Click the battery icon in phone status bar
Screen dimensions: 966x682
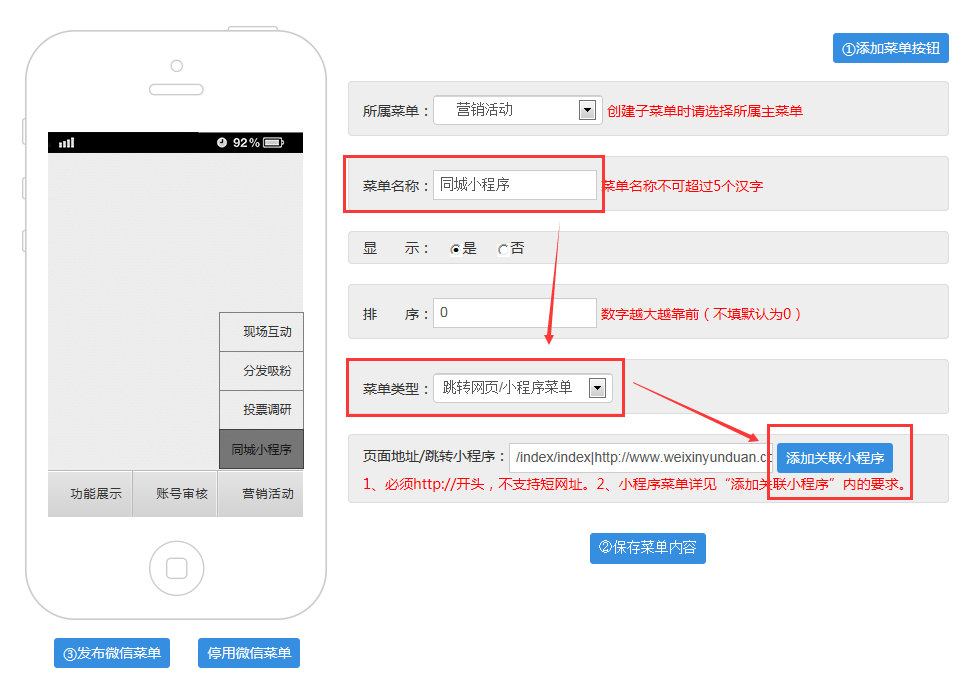pos(274,143)
